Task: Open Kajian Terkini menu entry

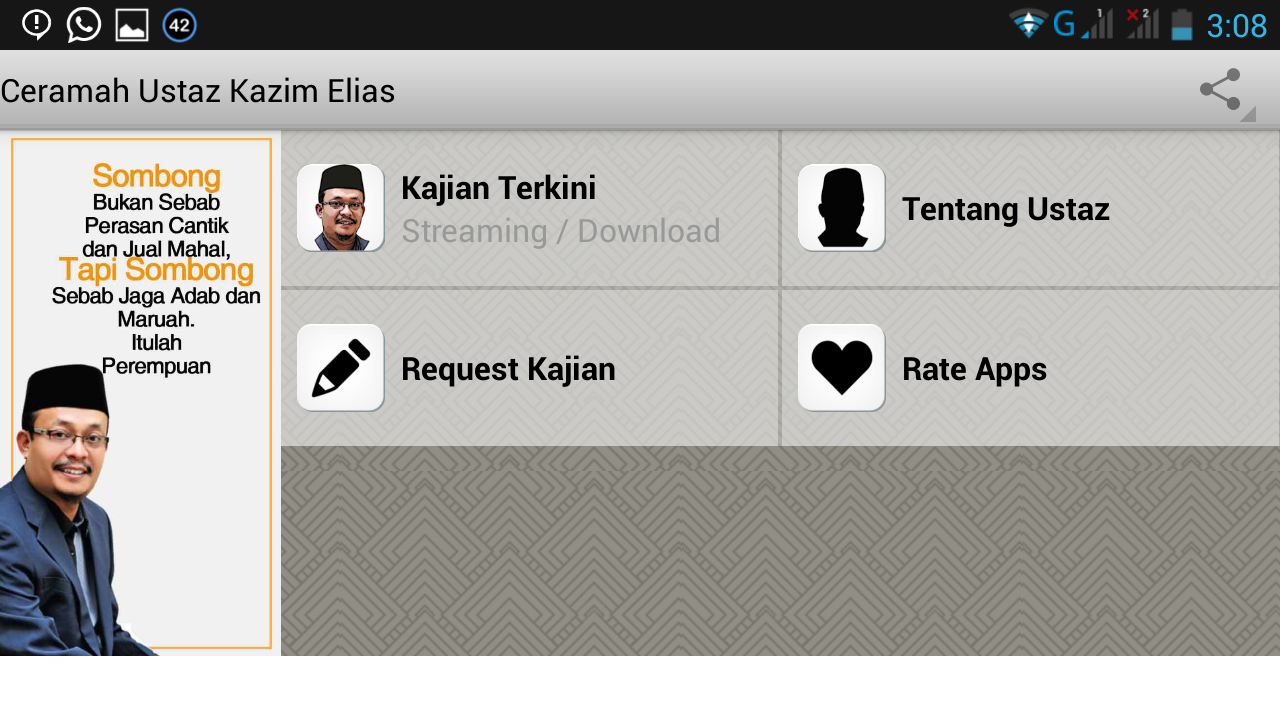Action: coord(530,208)
